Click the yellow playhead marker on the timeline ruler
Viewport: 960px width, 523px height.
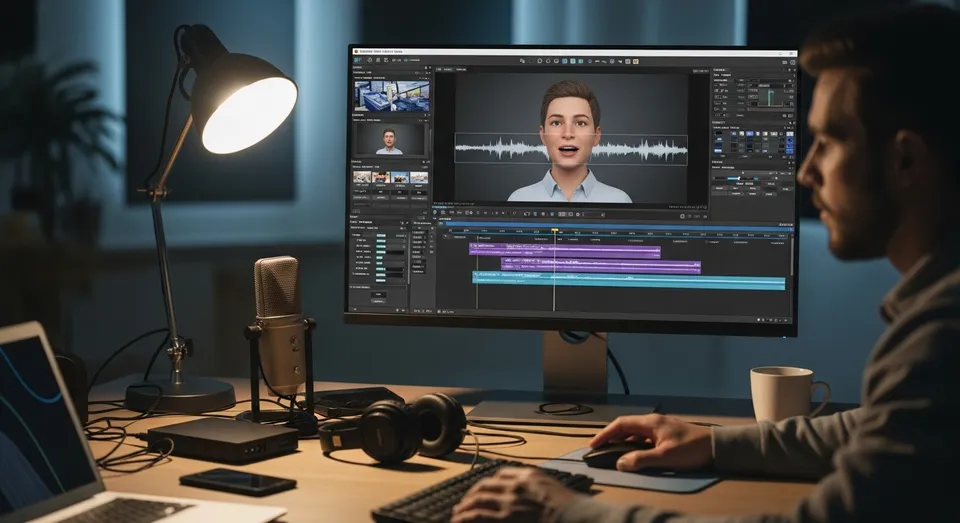[555, 230]
